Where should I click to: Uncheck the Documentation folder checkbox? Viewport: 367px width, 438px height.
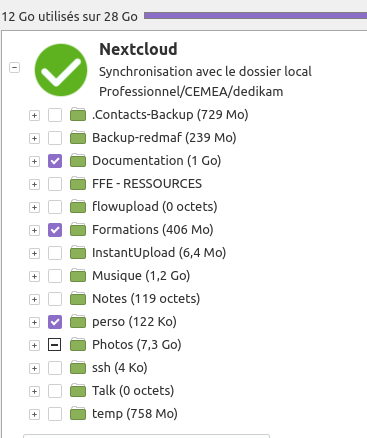click(55, 161)
